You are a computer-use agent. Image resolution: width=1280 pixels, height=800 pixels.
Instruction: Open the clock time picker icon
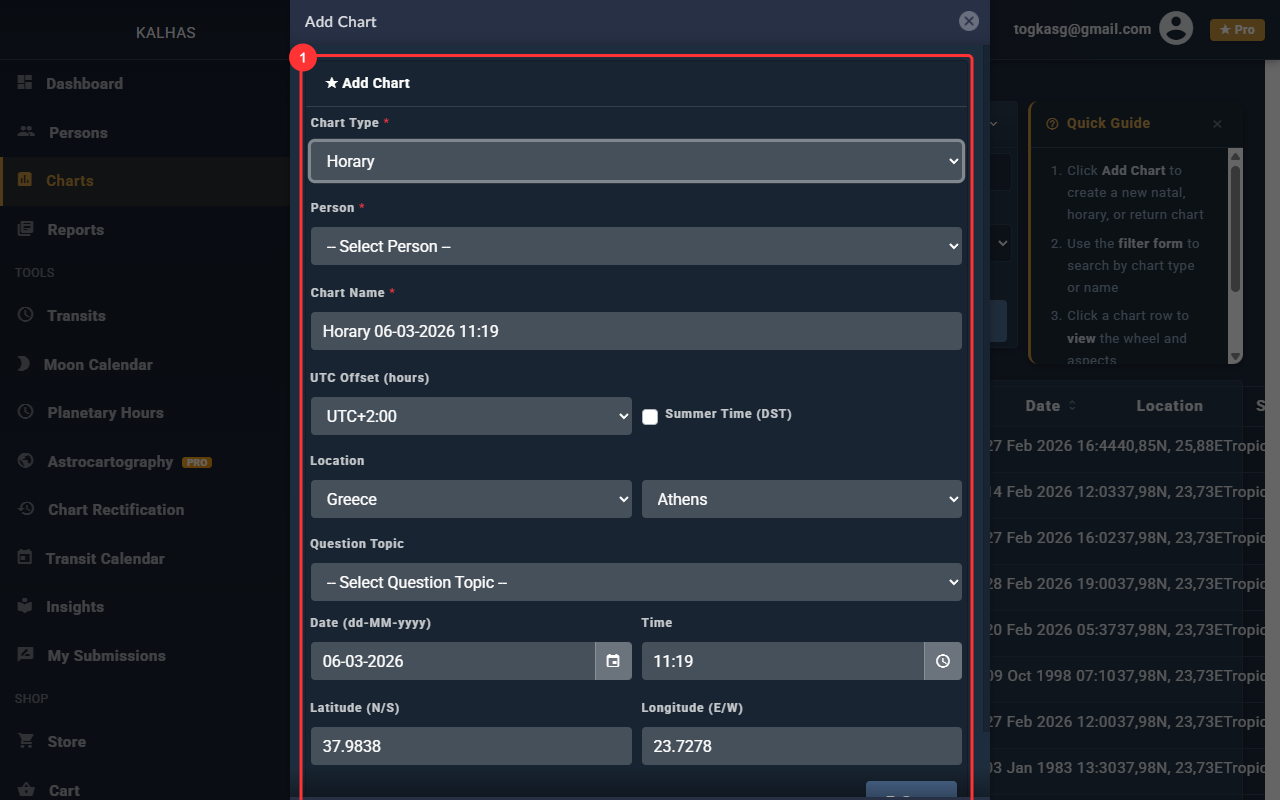pos(943,661)
